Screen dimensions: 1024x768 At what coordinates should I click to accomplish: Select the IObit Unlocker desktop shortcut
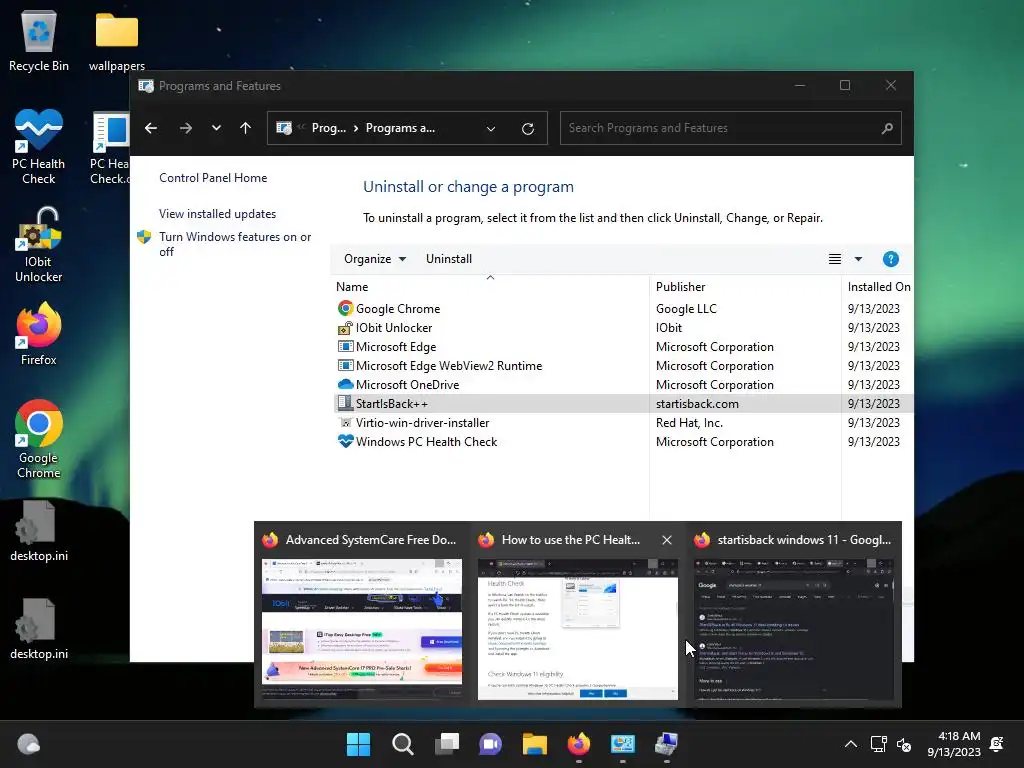(39, 244)
